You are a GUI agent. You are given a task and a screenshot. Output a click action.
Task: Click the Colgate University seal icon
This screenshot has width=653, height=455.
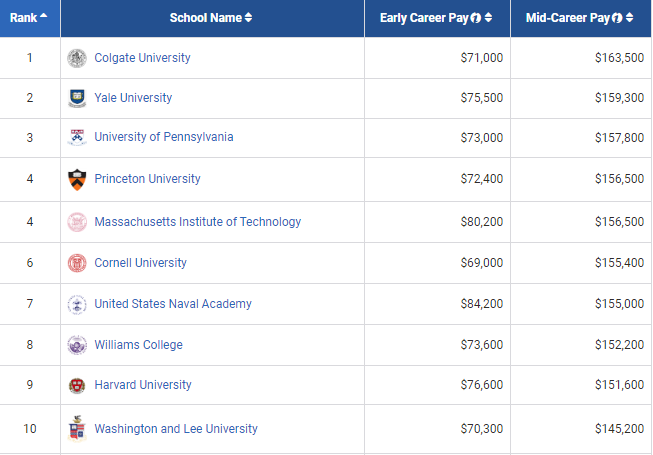[x=77, y=58]
